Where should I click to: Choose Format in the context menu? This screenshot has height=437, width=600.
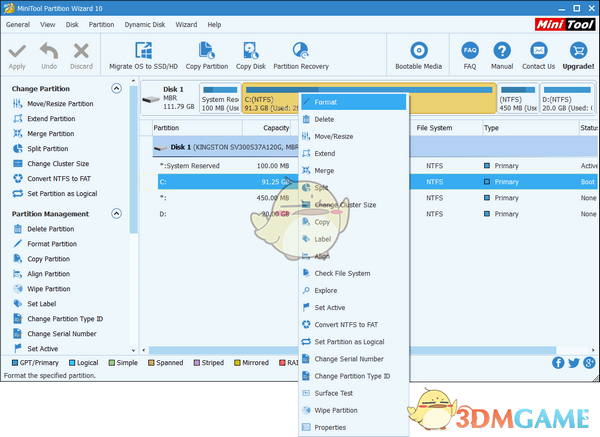pyautogui.click(x=326, y=102)
